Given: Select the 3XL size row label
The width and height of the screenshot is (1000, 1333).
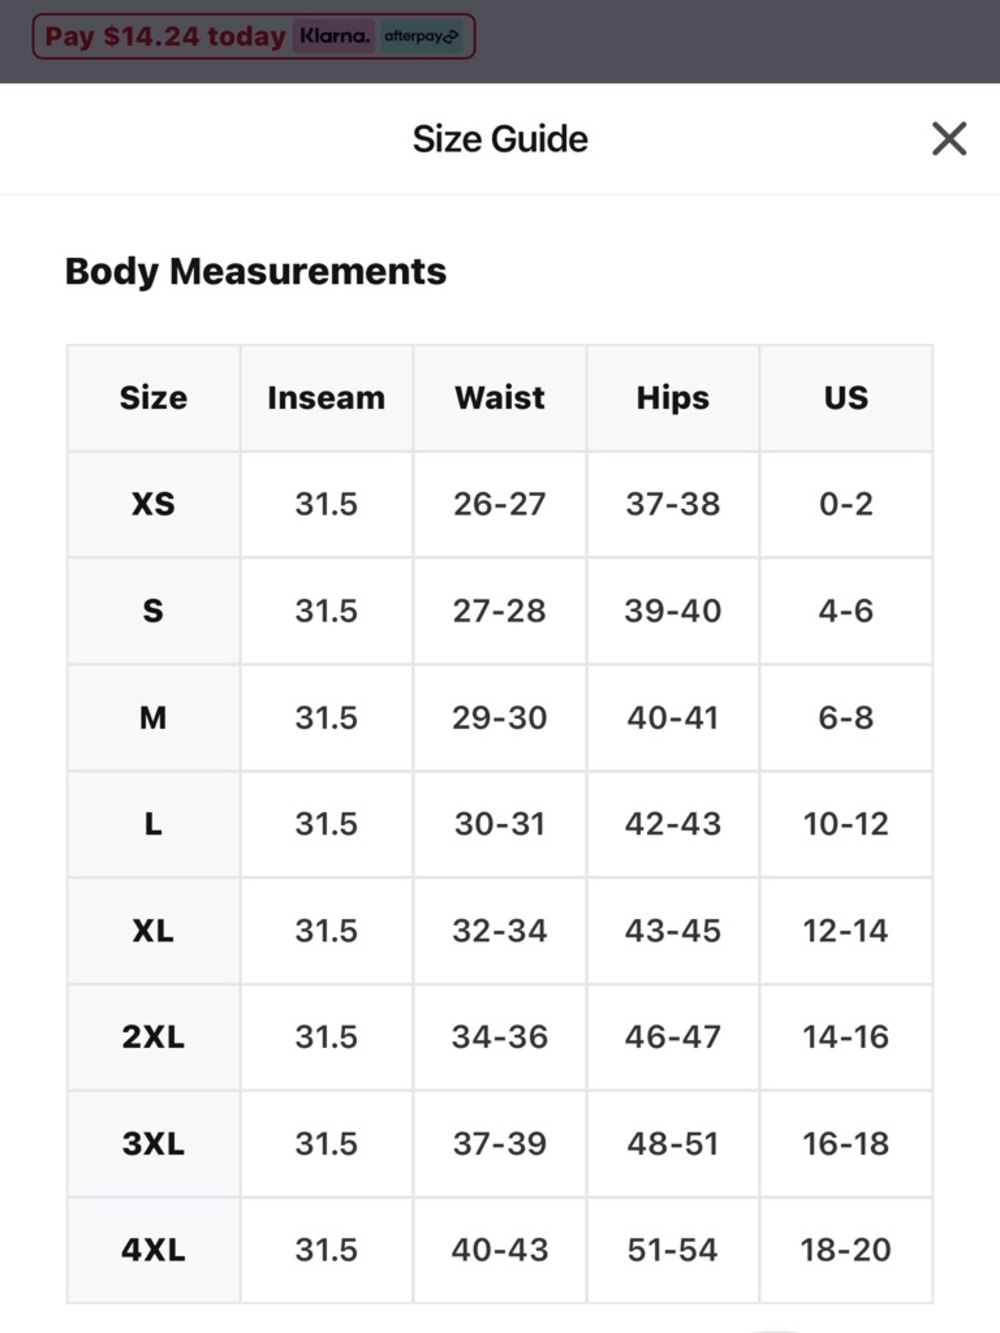Looking at the screenshot, I should pos(153,1143).
